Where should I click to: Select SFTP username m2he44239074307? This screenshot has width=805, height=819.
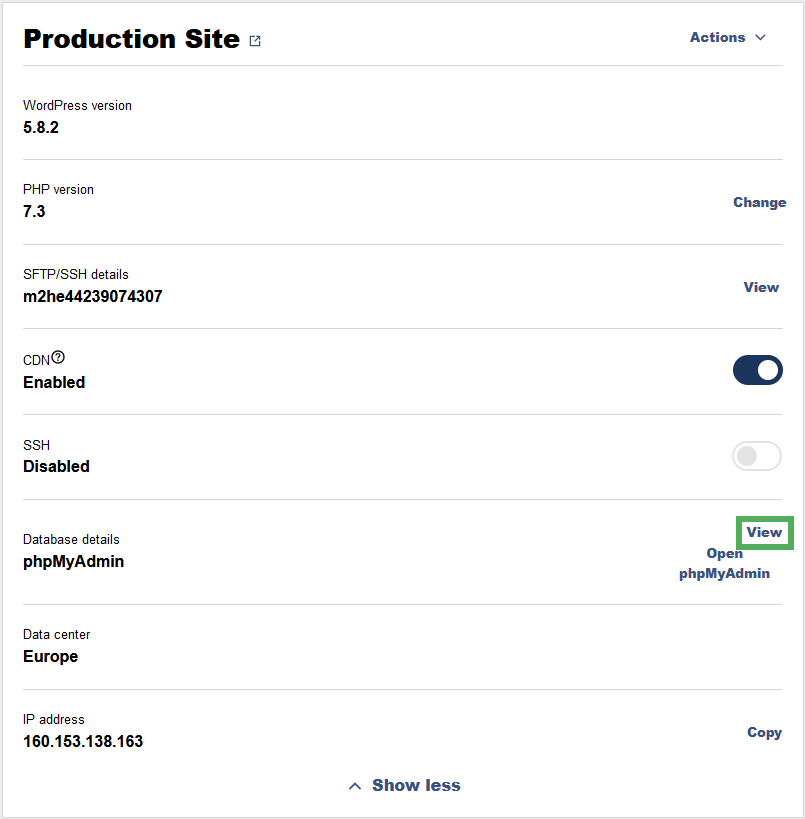coord(92,296)
